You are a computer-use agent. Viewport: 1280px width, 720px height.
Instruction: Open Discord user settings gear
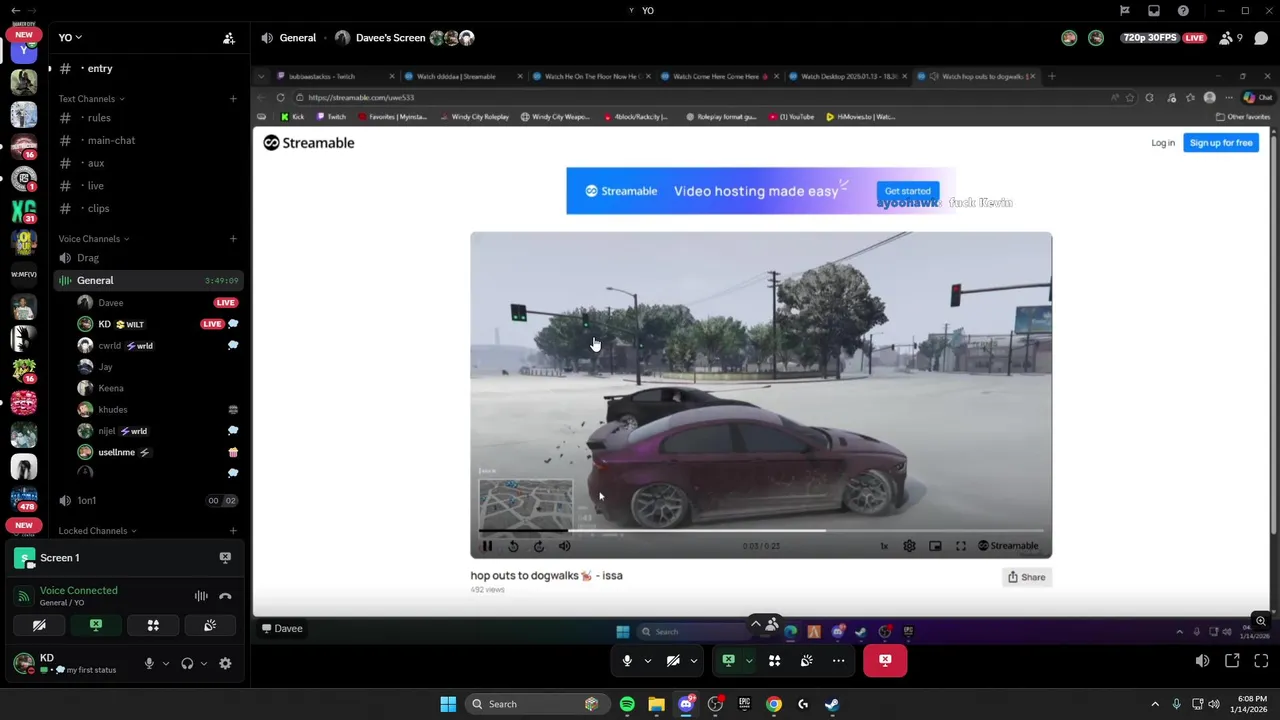pos(225,663)
